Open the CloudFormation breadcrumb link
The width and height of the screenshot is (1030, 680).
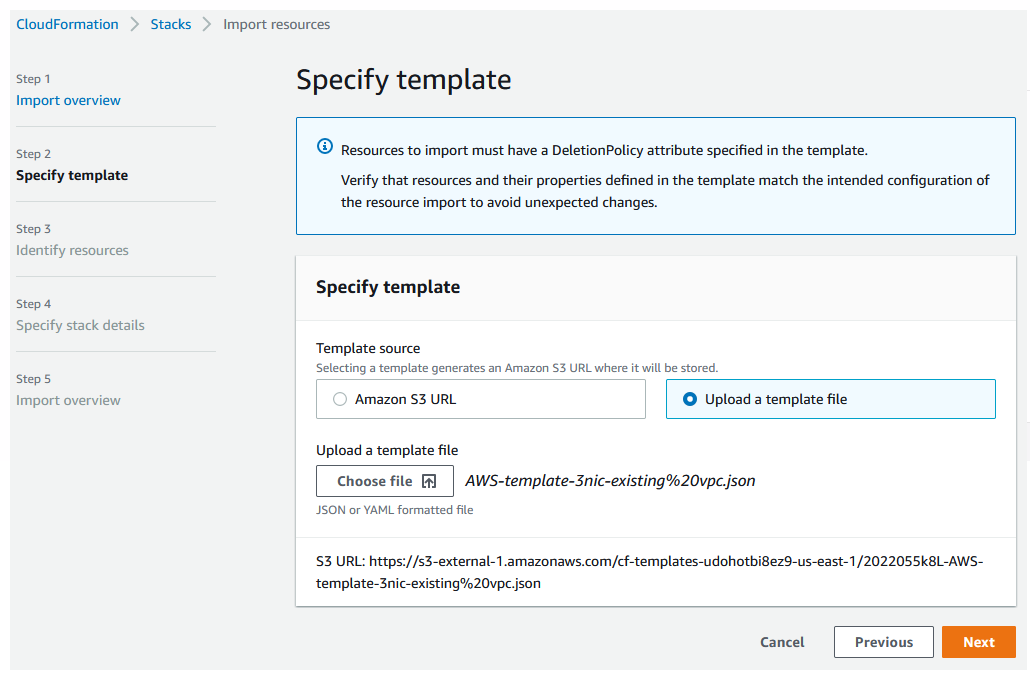pos(67,24)
